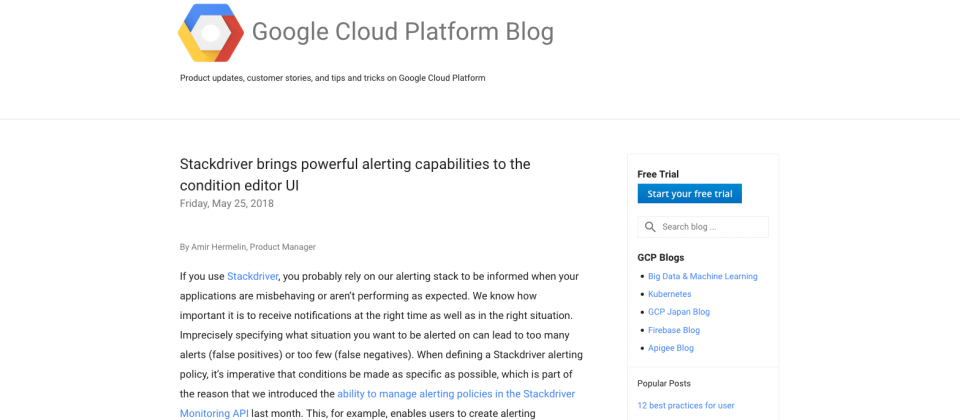960x420 pixels.
Task: Focus the Search blog input field
Action: click(x=711, y=227)
